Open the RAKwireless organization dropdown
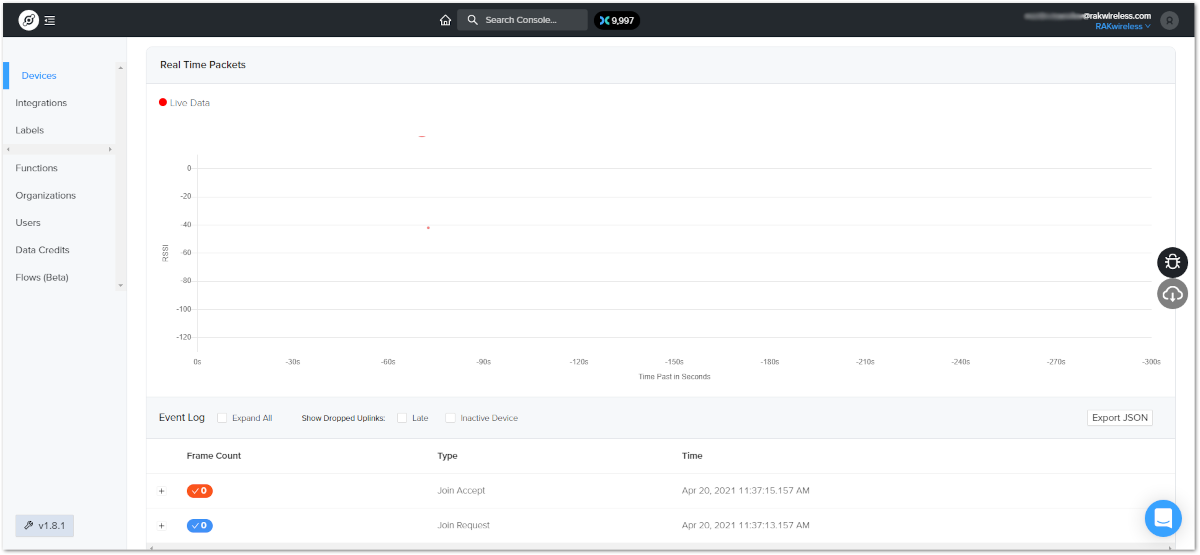The height and width of the screenshot is (555, 1200). coord(1123,27)
